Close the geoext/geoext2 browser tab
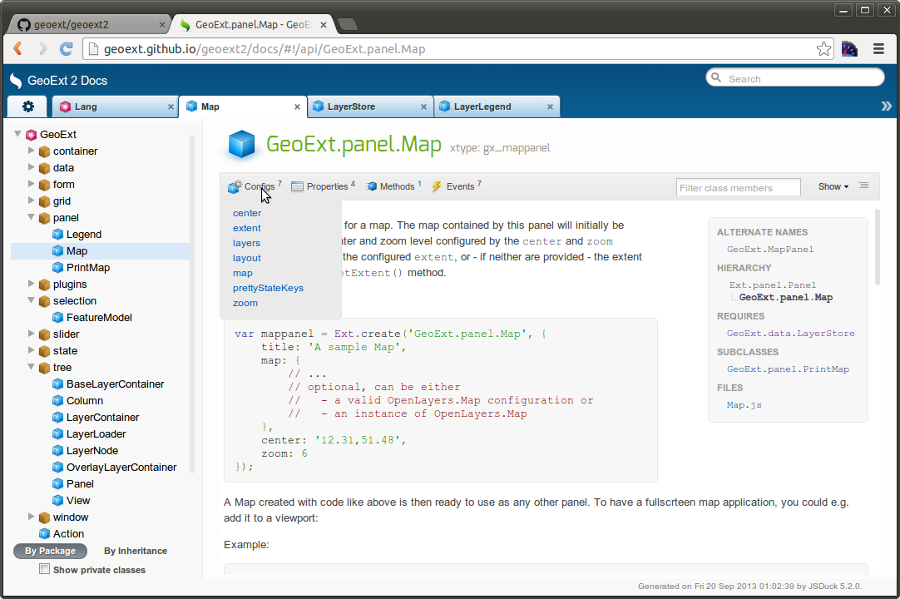Screen dimensions: 900x599 (x=162, y=25)
